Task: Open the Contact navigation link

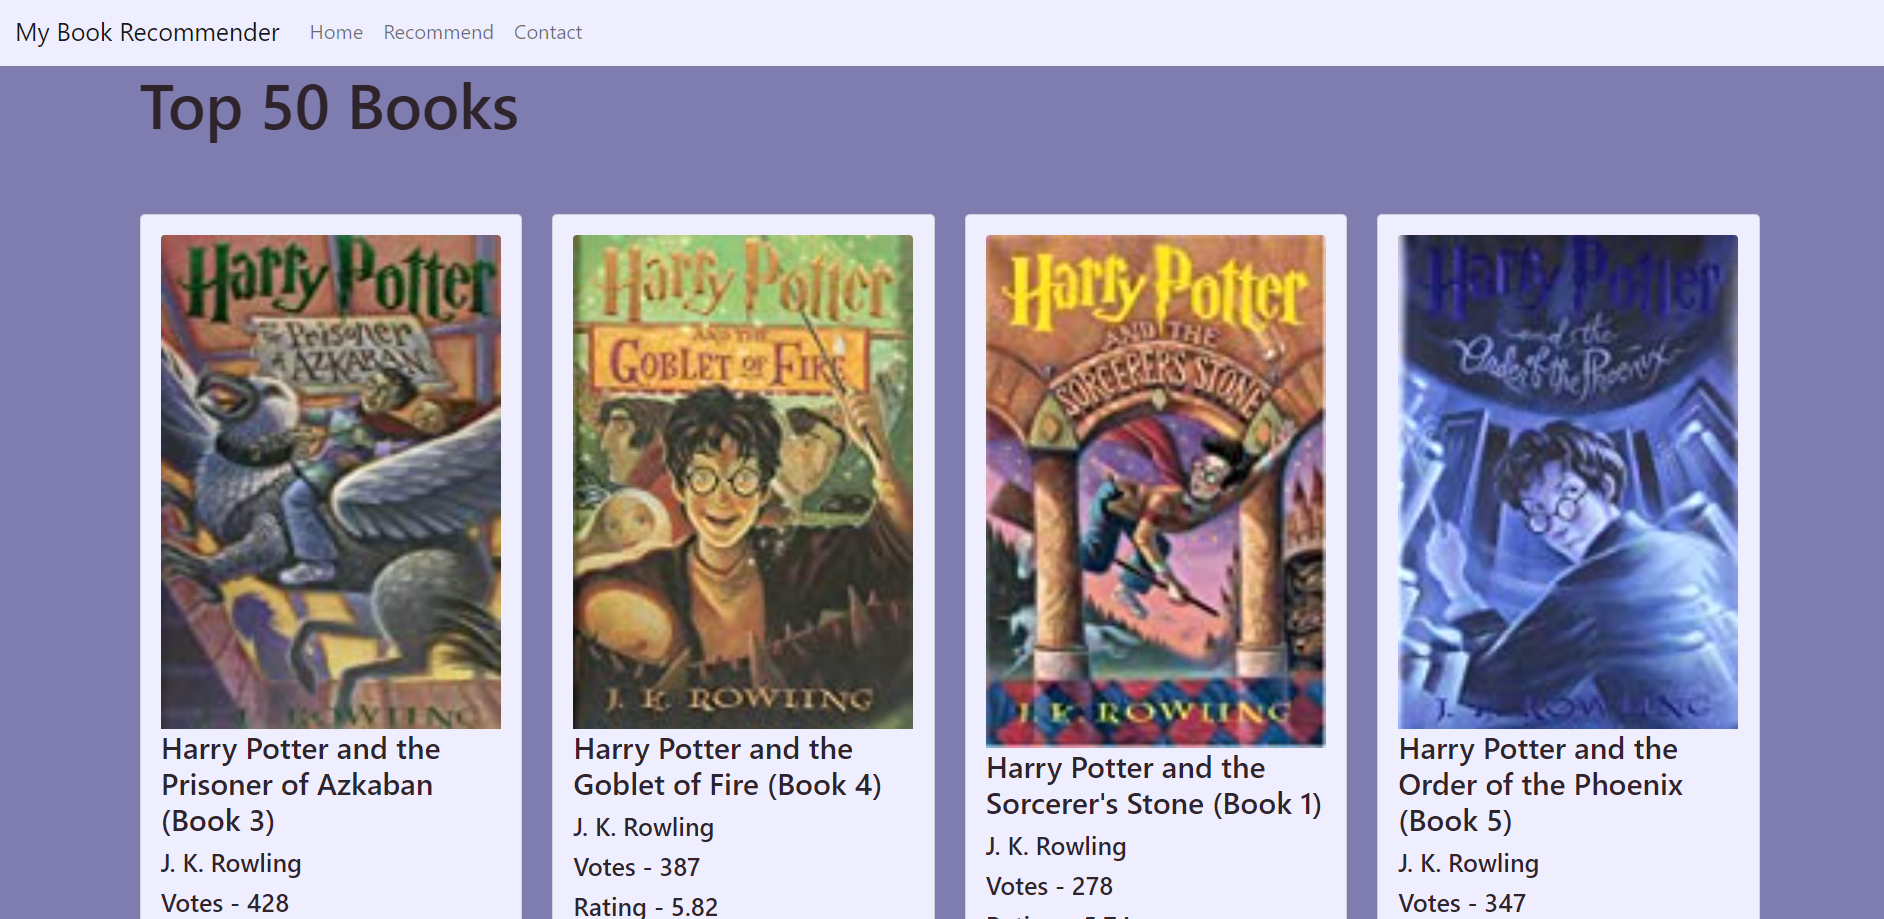Action: [x=547, y=31]
